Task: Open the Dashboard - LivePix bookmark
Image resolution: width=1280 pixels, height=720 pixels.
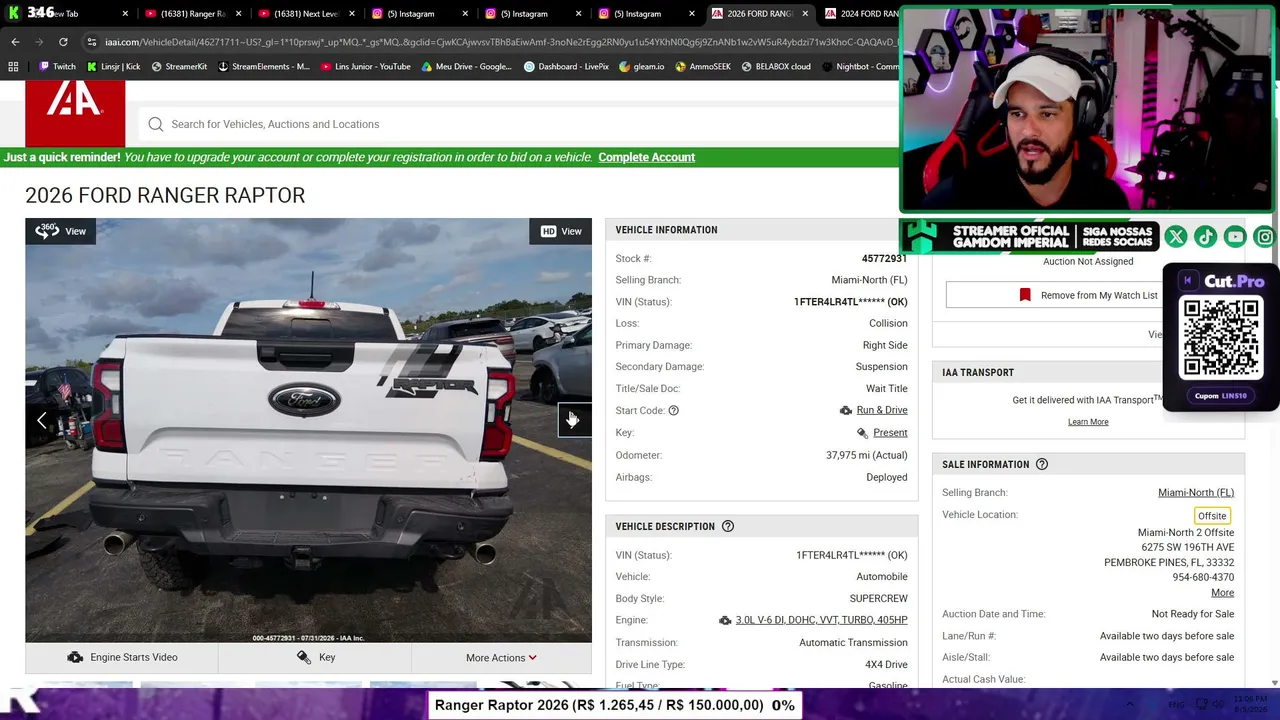Action: pyautogui.click(x=566, y=67)
